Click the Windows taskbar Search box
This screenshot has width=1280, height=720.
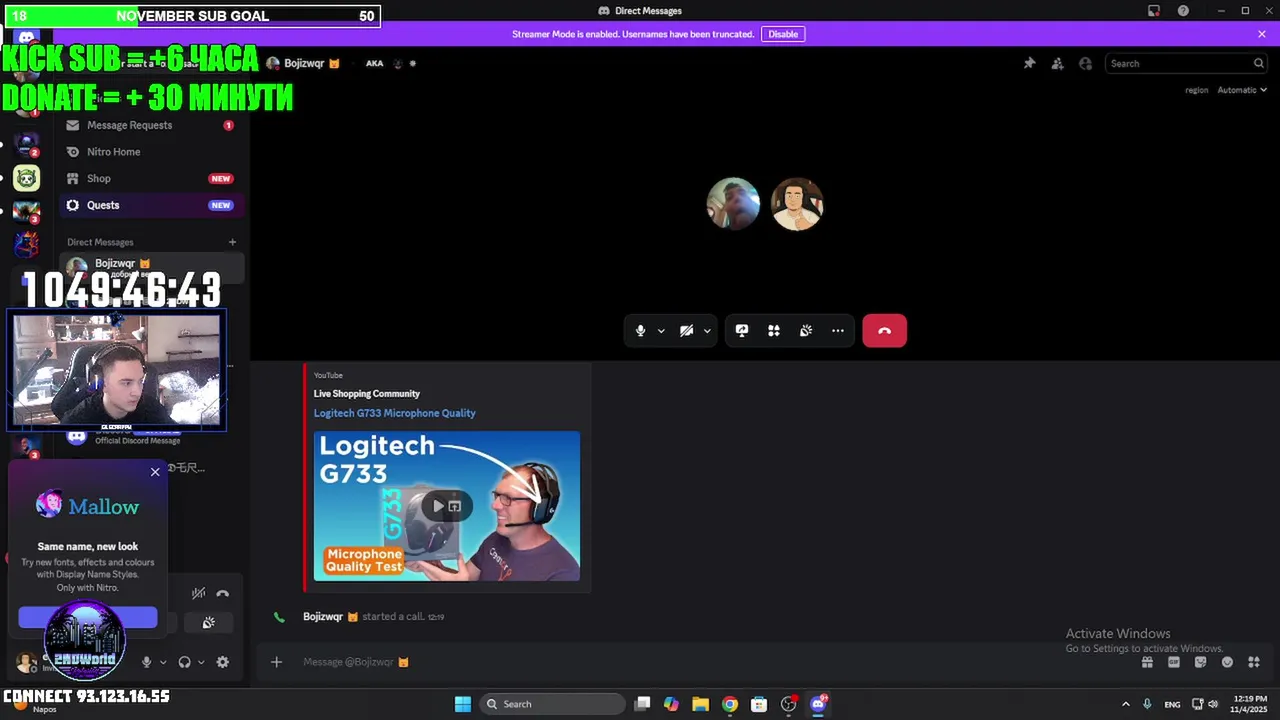click(x=550, y=704)
